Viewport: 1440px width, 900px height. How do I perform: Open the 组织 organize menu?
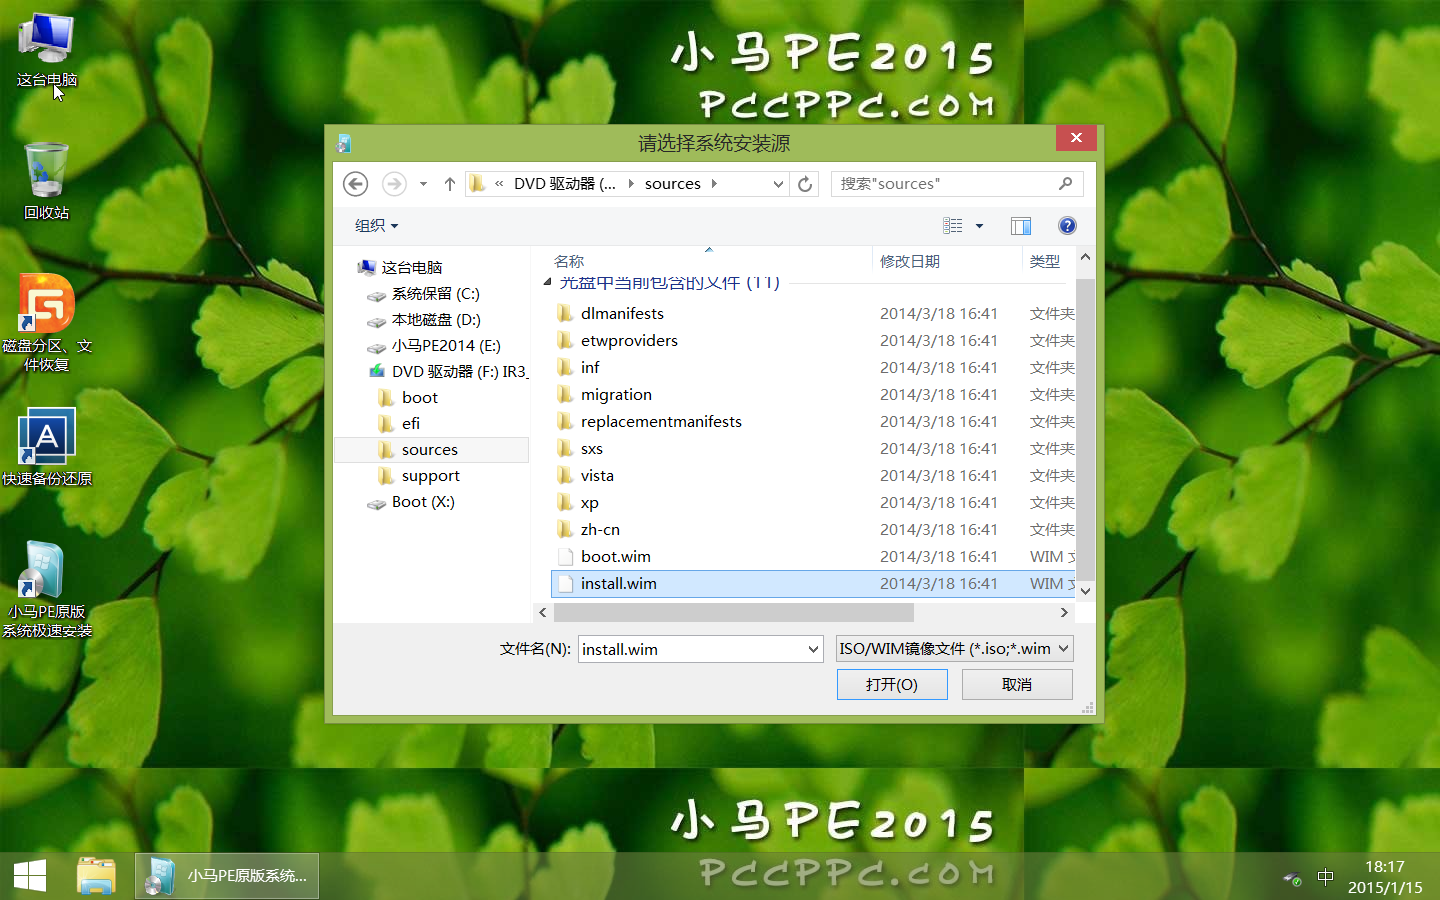tap(377, 226)
